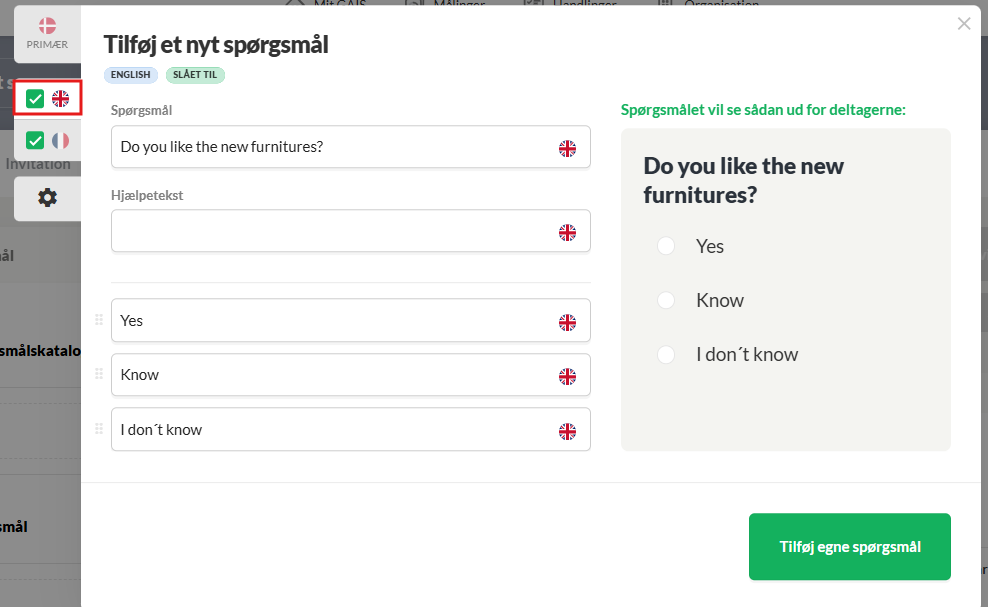Click UK flag icon in Hjælpetekst field
This screenshot has width=988, height=607.
pyautogui.click(x=567, y=232)
